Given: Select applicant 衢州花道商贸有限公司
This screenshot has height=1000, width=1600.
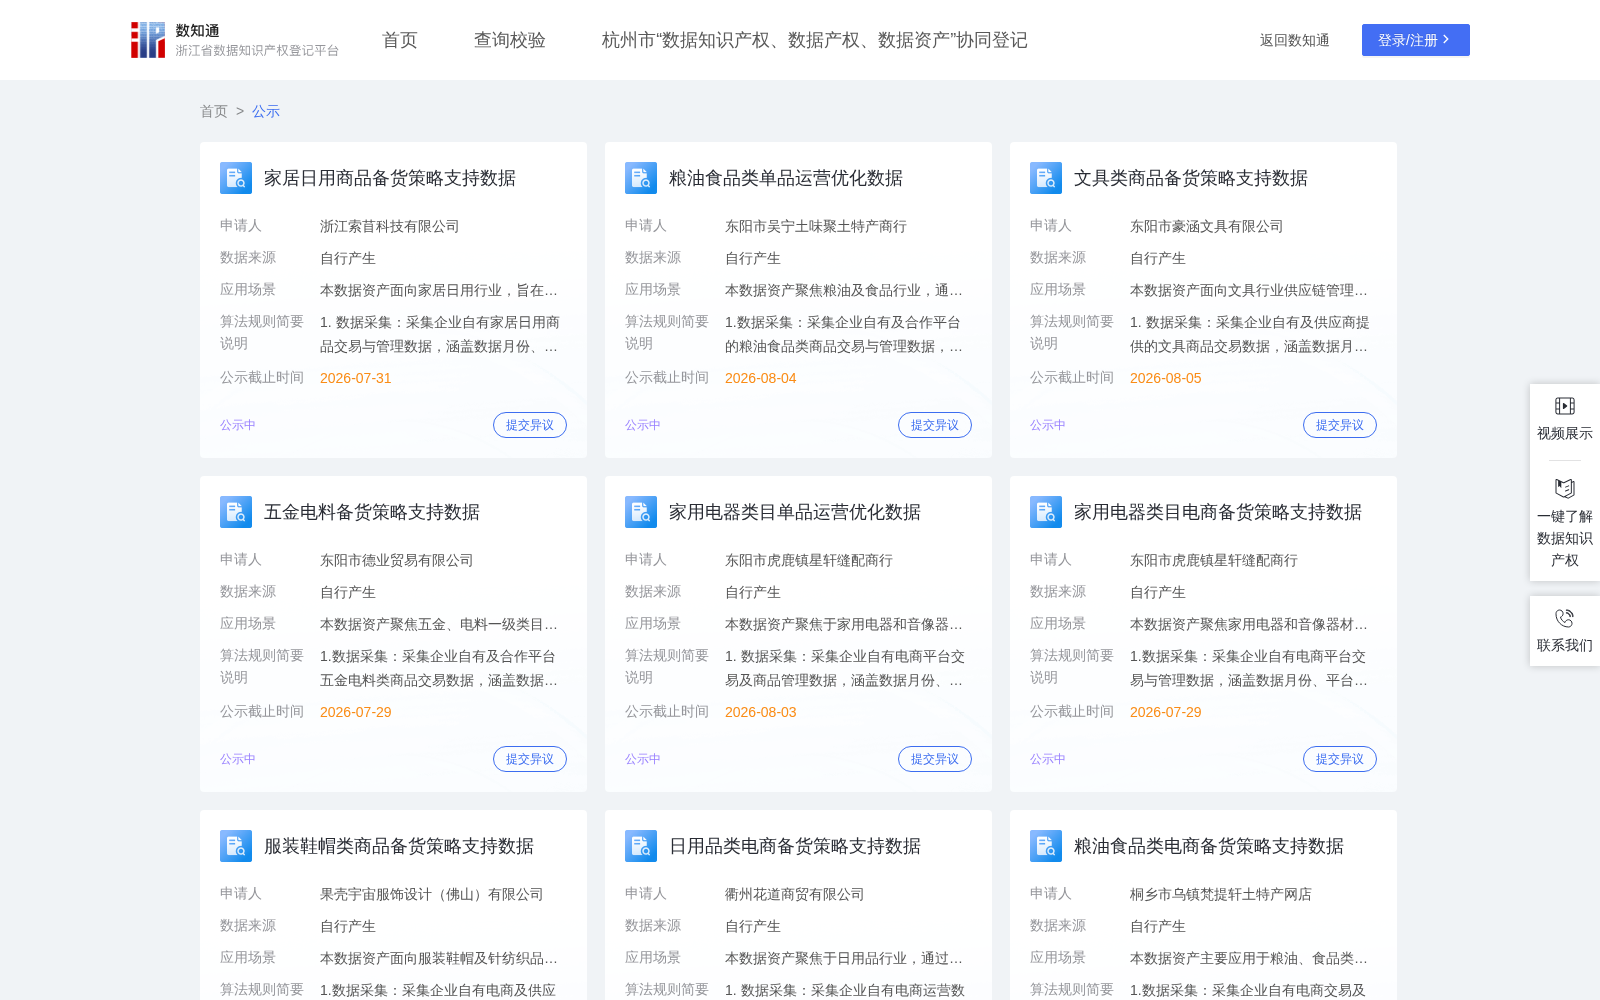Looking at the screenshot, I should coord(795,894).
